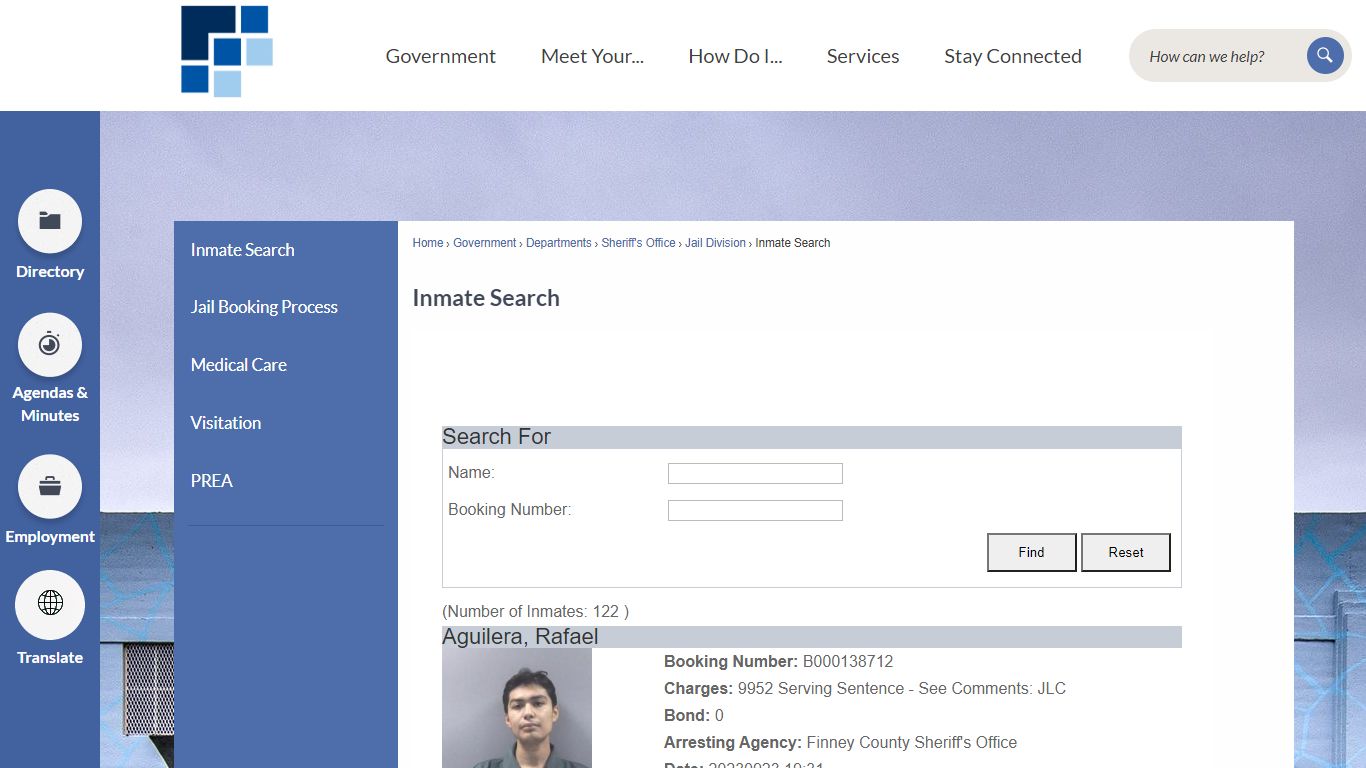The height and width of the screenshot is (768, 1366).
Task: Click the Reset button
Action: coord(1126,552)
